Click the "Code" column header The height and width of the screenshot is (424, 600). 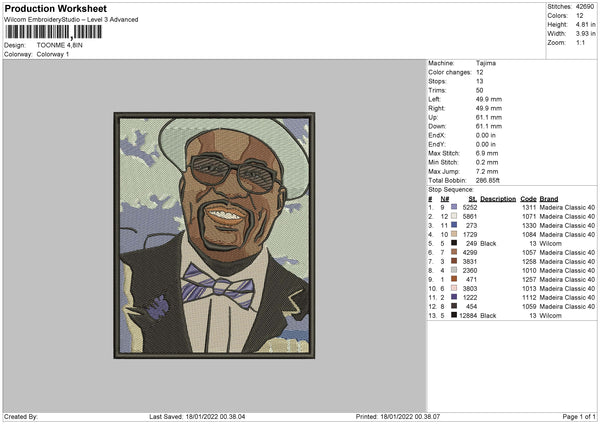coord(528,199)
